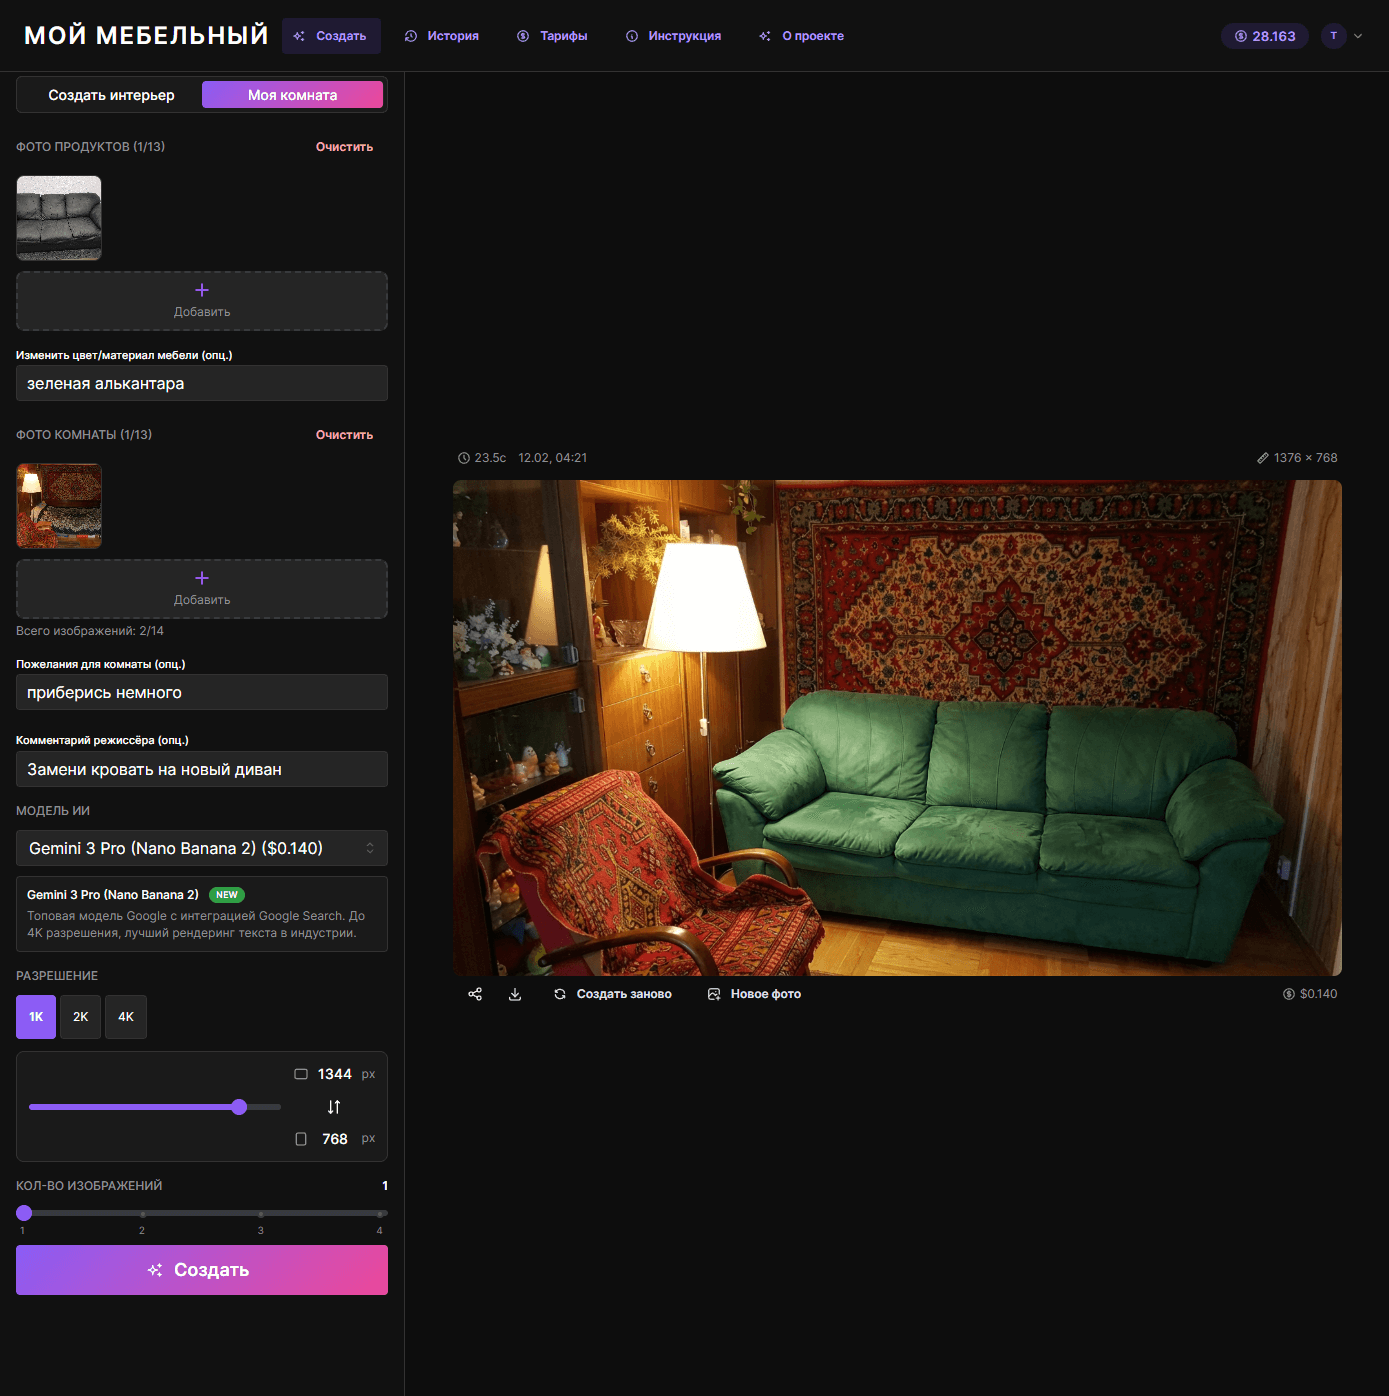Viewport: 1389px width, 1396px height.
Task: Open the Тарифы page
Action: click(x=552, y=36)
